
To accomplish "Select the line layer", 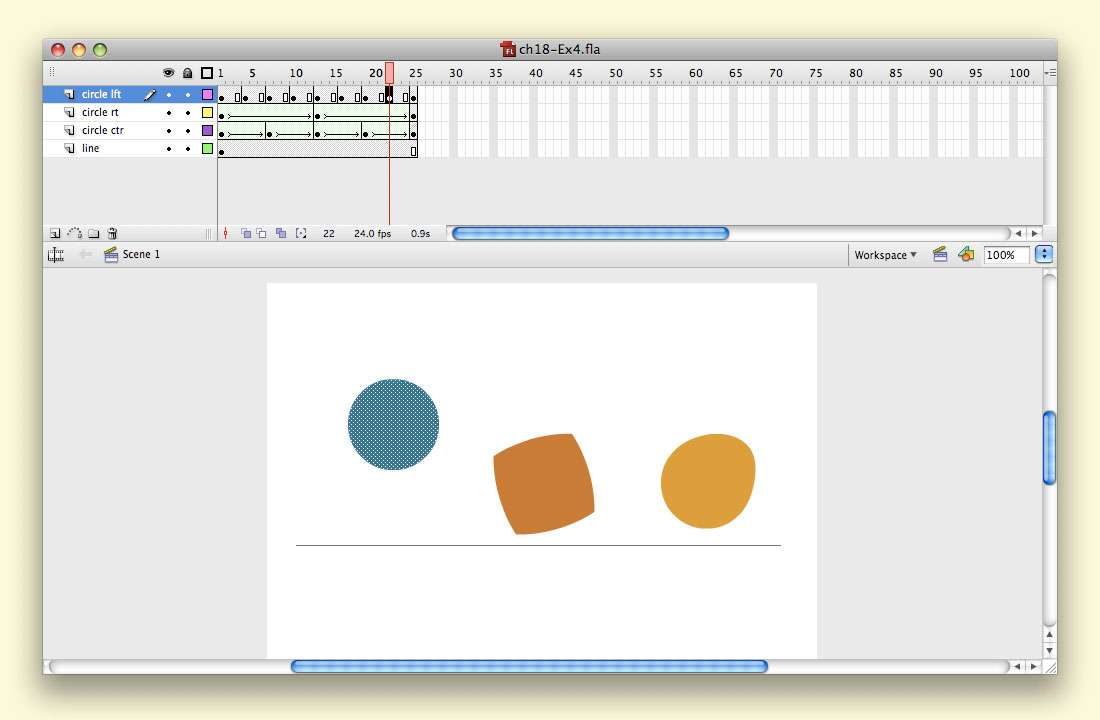I will (x=91, y=149).
